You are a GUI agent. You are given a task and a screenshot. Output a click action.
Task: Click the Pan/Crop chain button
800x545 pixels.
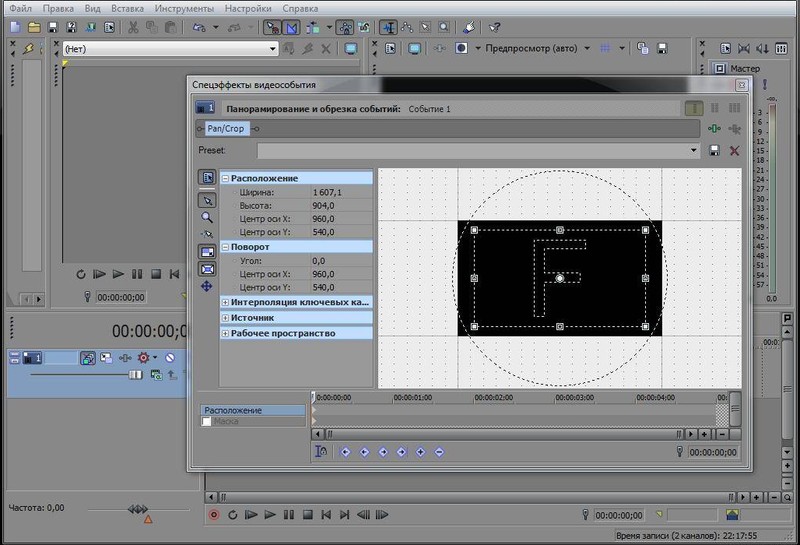click(226, 129)
